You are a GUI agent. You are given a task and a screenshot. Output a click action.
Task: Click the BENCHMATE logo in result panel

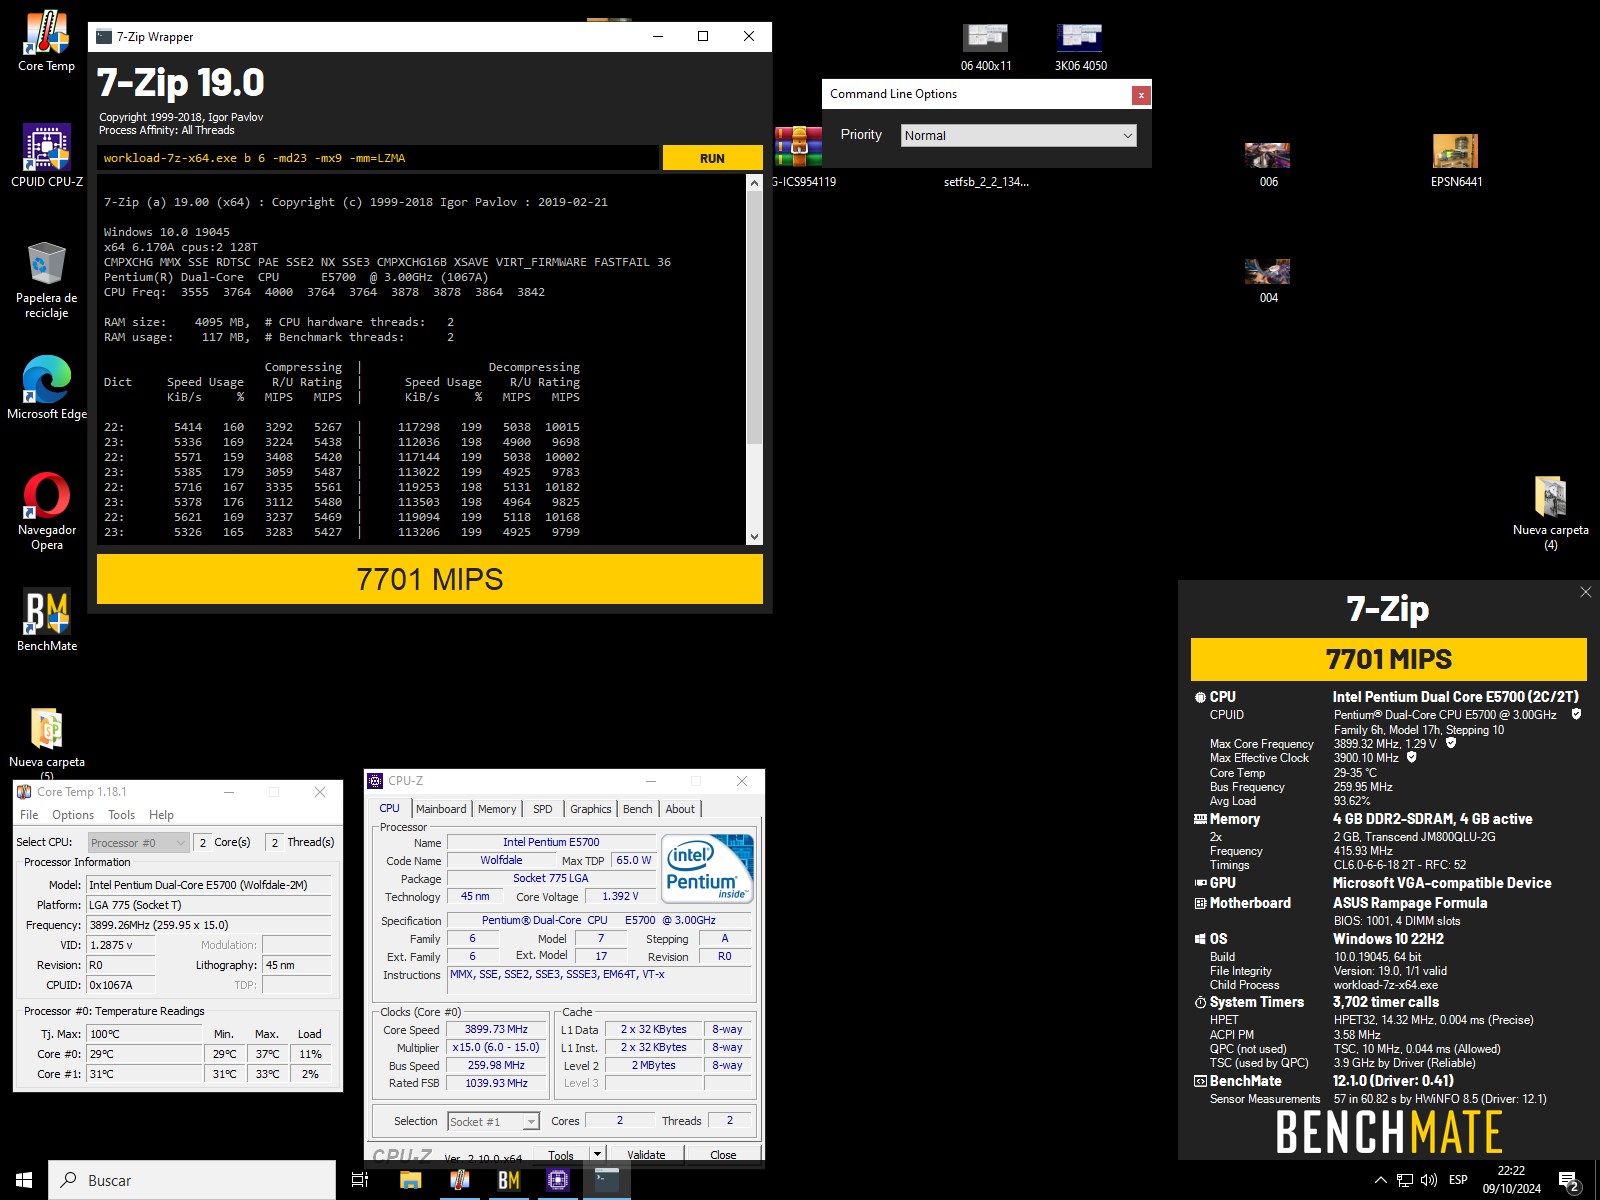point(1389,1133)
